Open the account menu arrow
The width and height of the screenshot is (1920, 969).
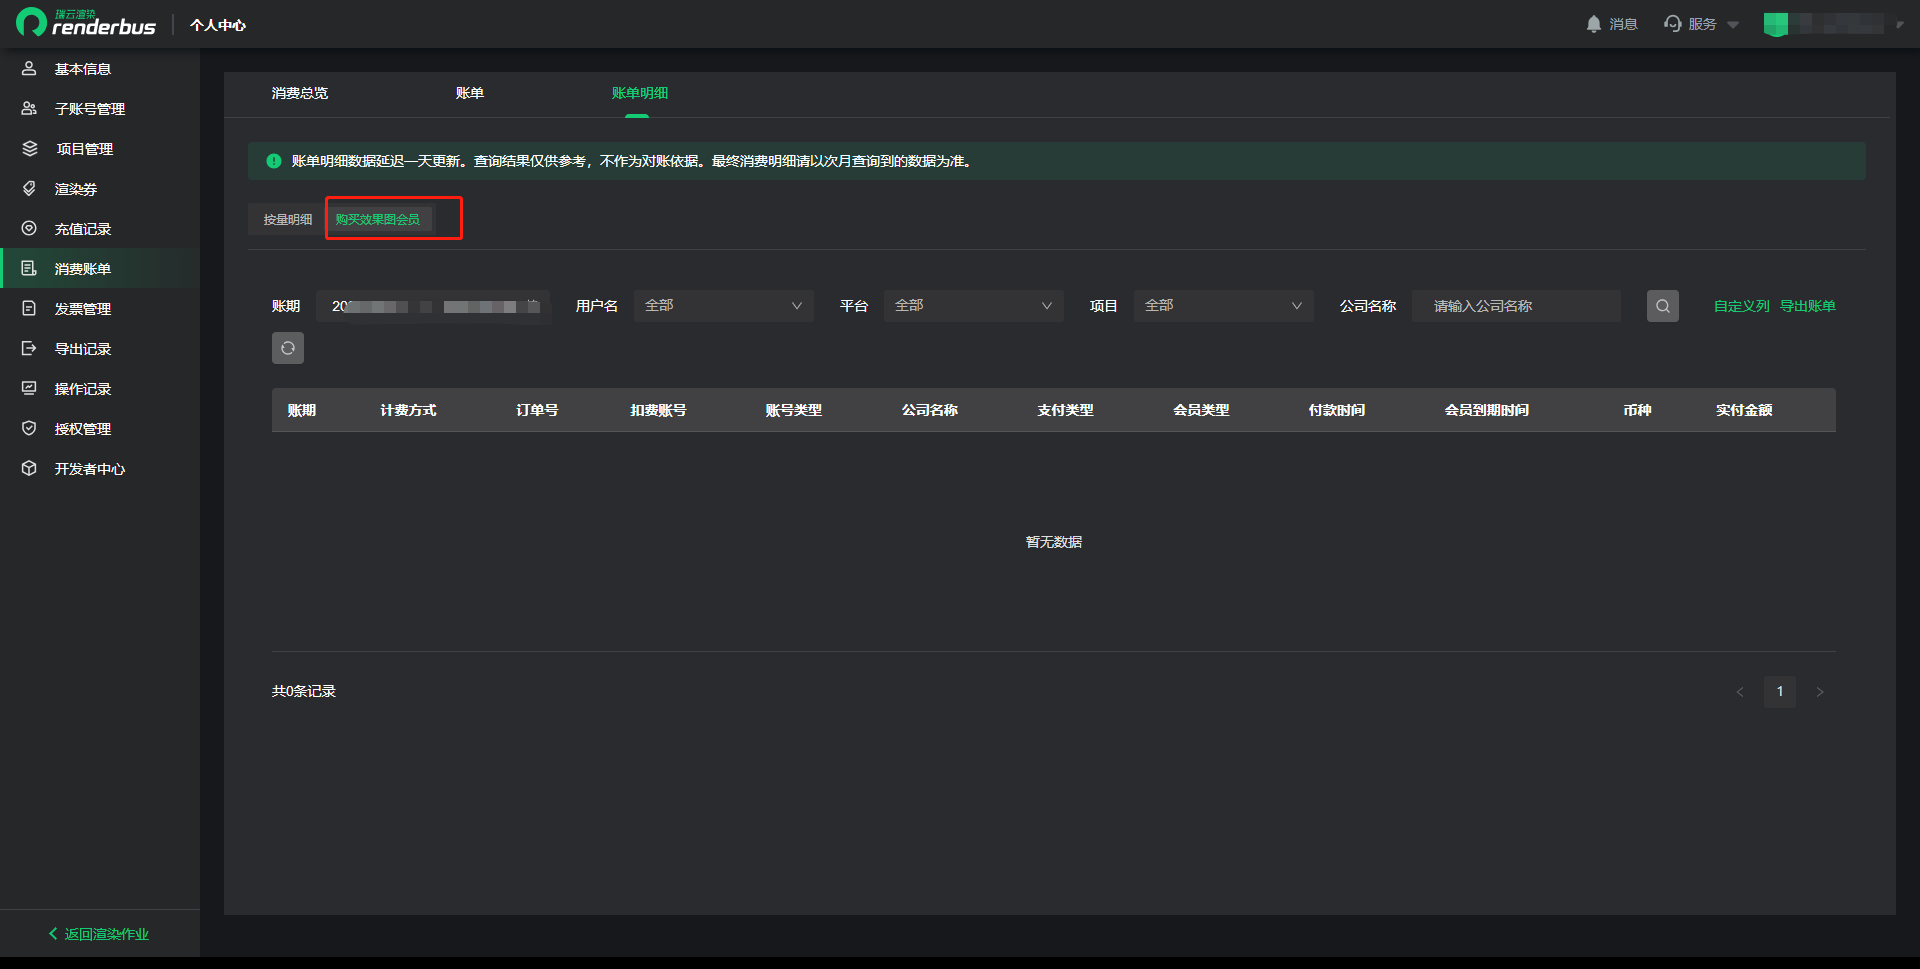tap(1900, 25)
